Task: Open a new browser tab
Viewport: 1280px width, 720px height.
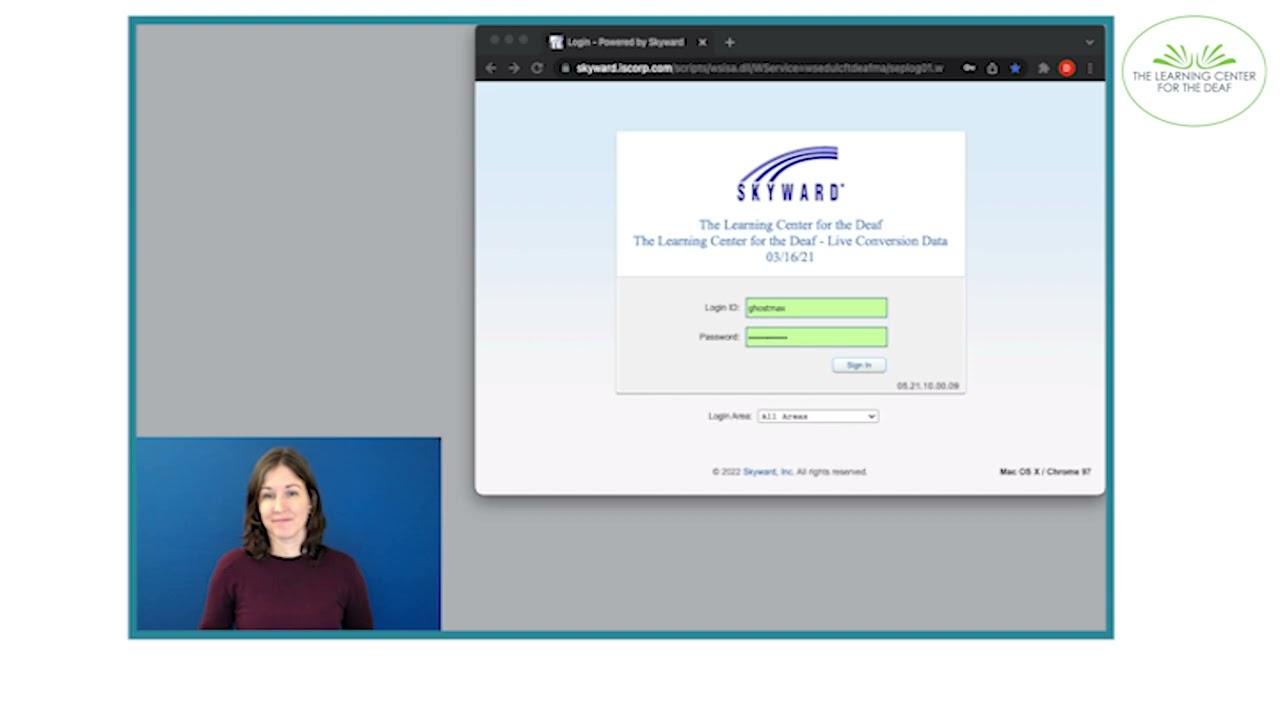Action: click(729, 42)
